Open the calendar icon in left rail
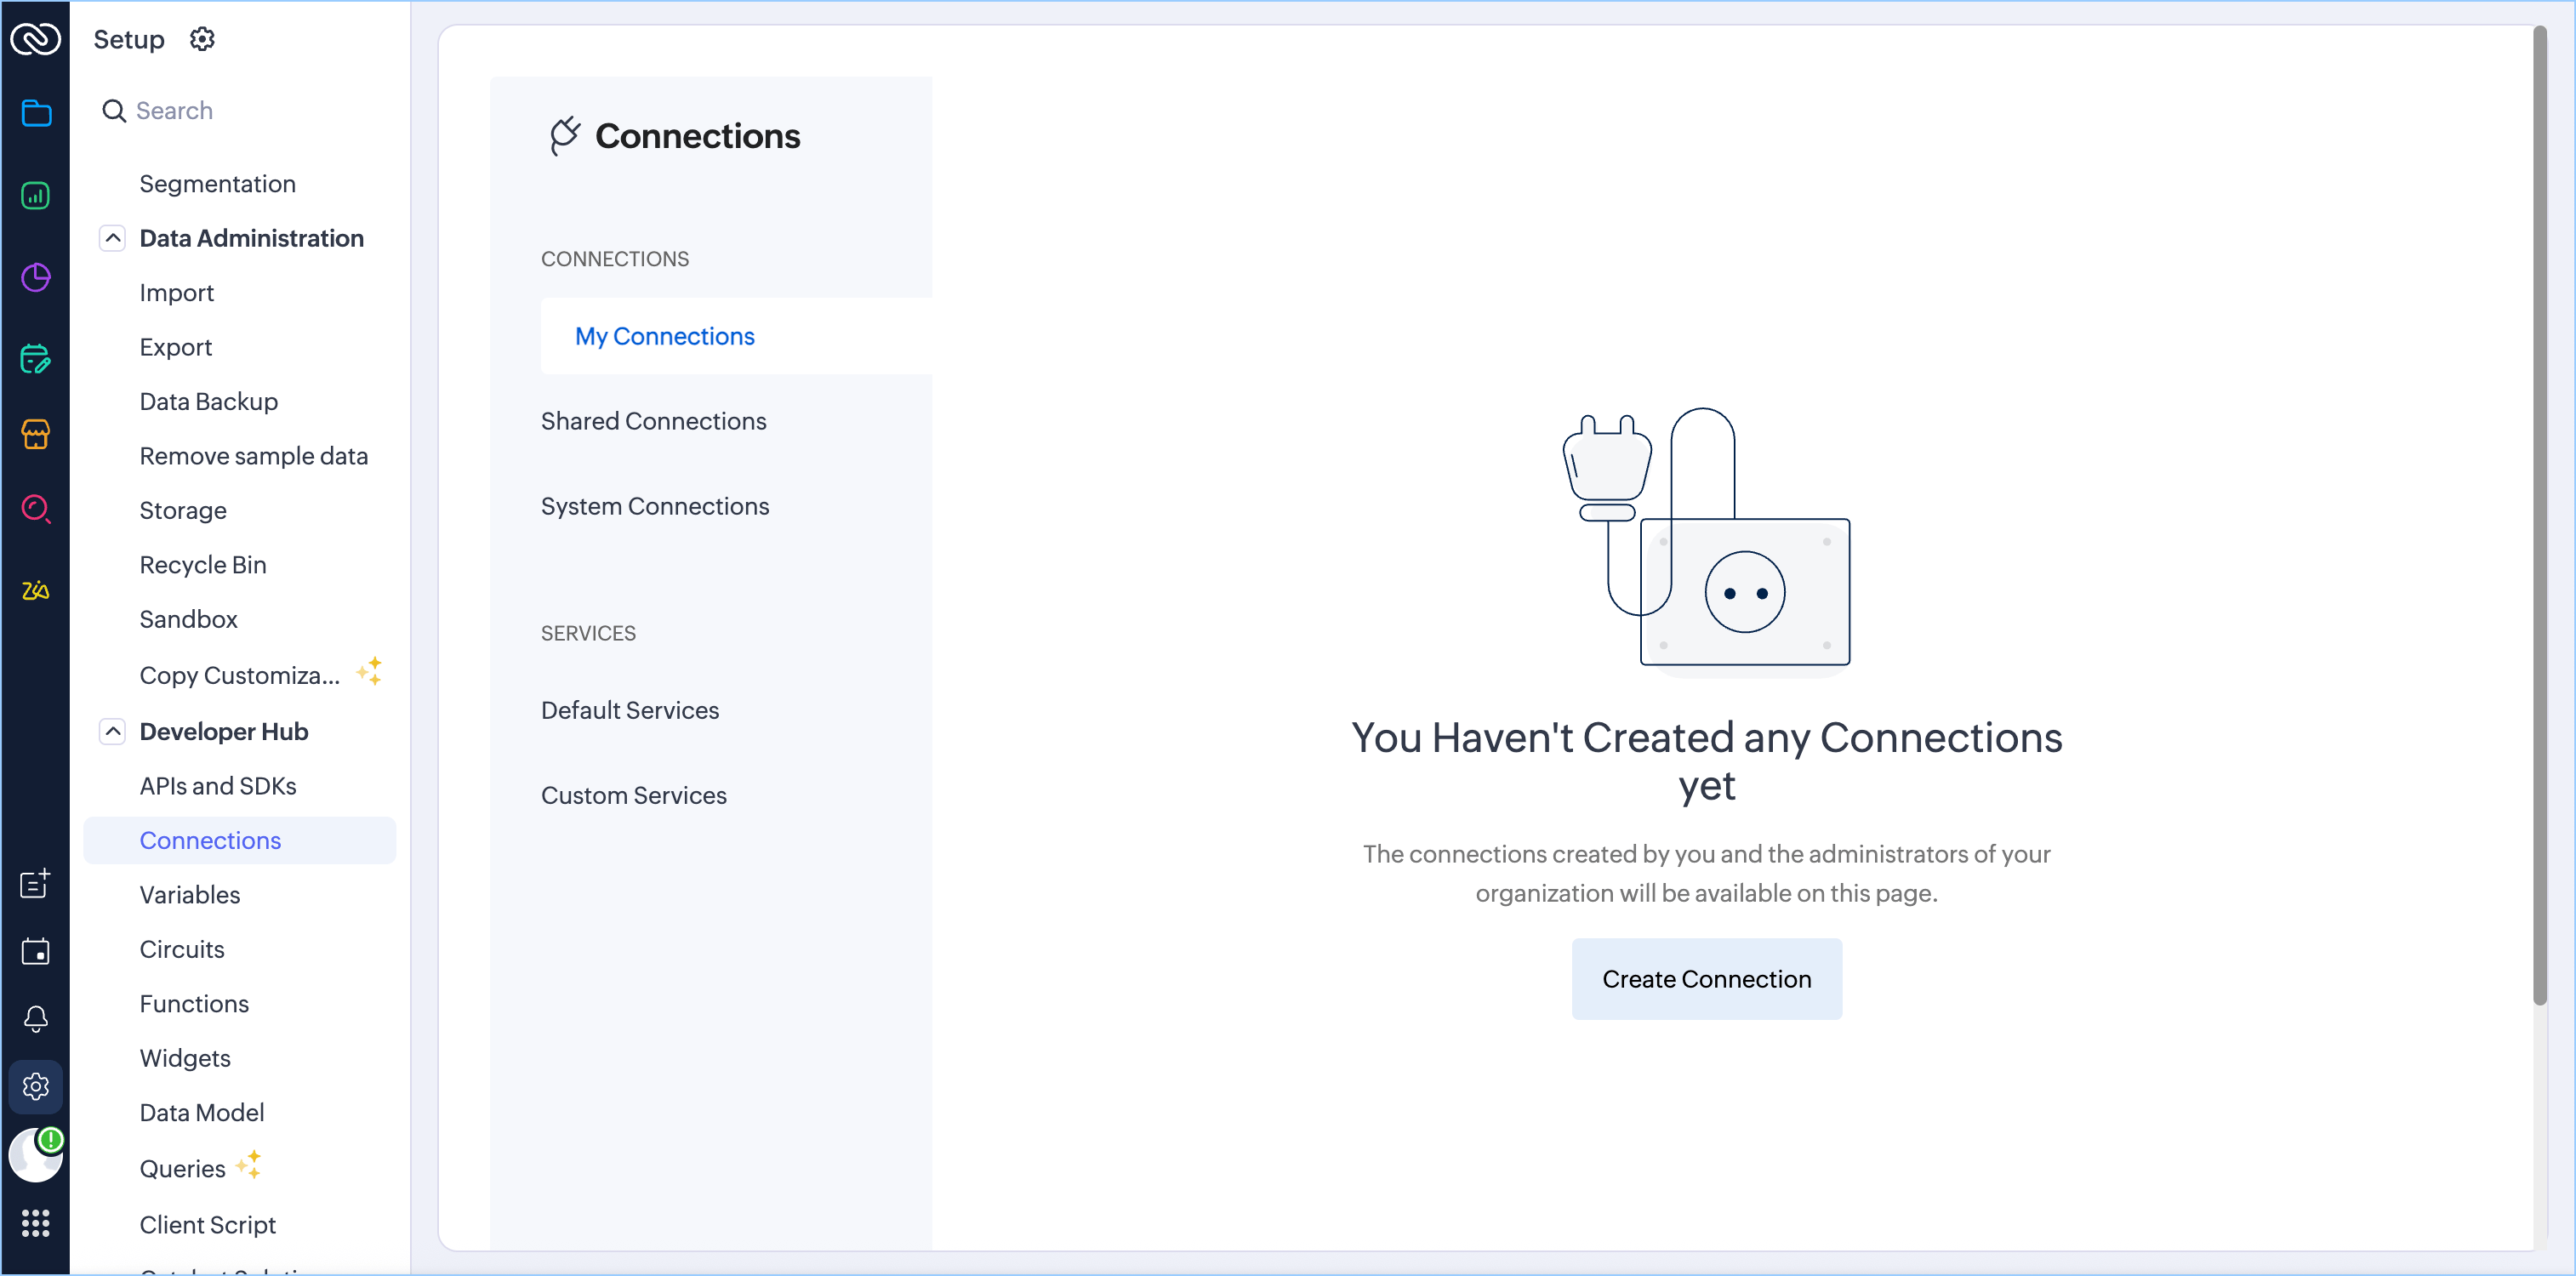This screenshot has height=1276, width=2576. pyautogui.click(x=36, y=951)
